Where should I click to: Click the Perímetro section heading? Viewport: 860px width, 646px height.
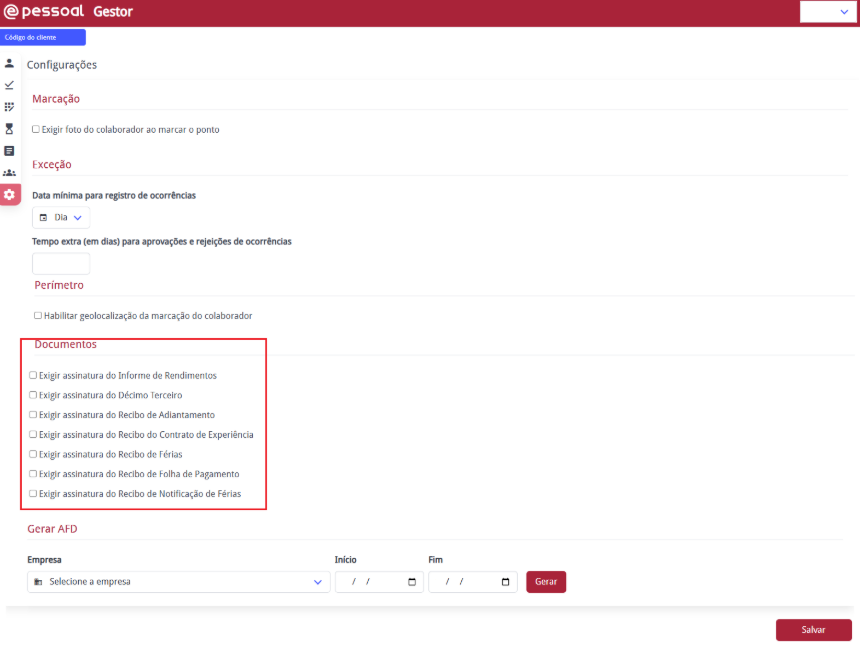point(59,285)
